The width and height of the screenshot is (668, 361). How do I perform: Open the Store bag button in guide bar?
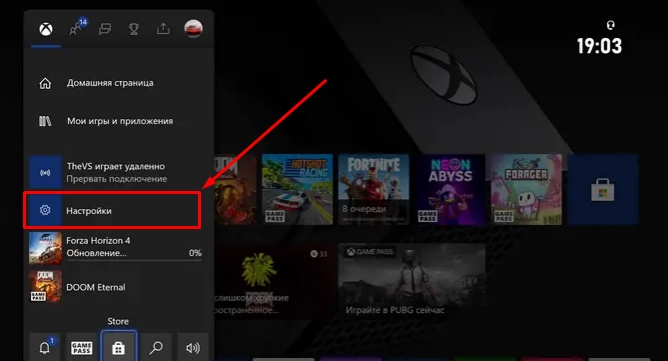118,347
